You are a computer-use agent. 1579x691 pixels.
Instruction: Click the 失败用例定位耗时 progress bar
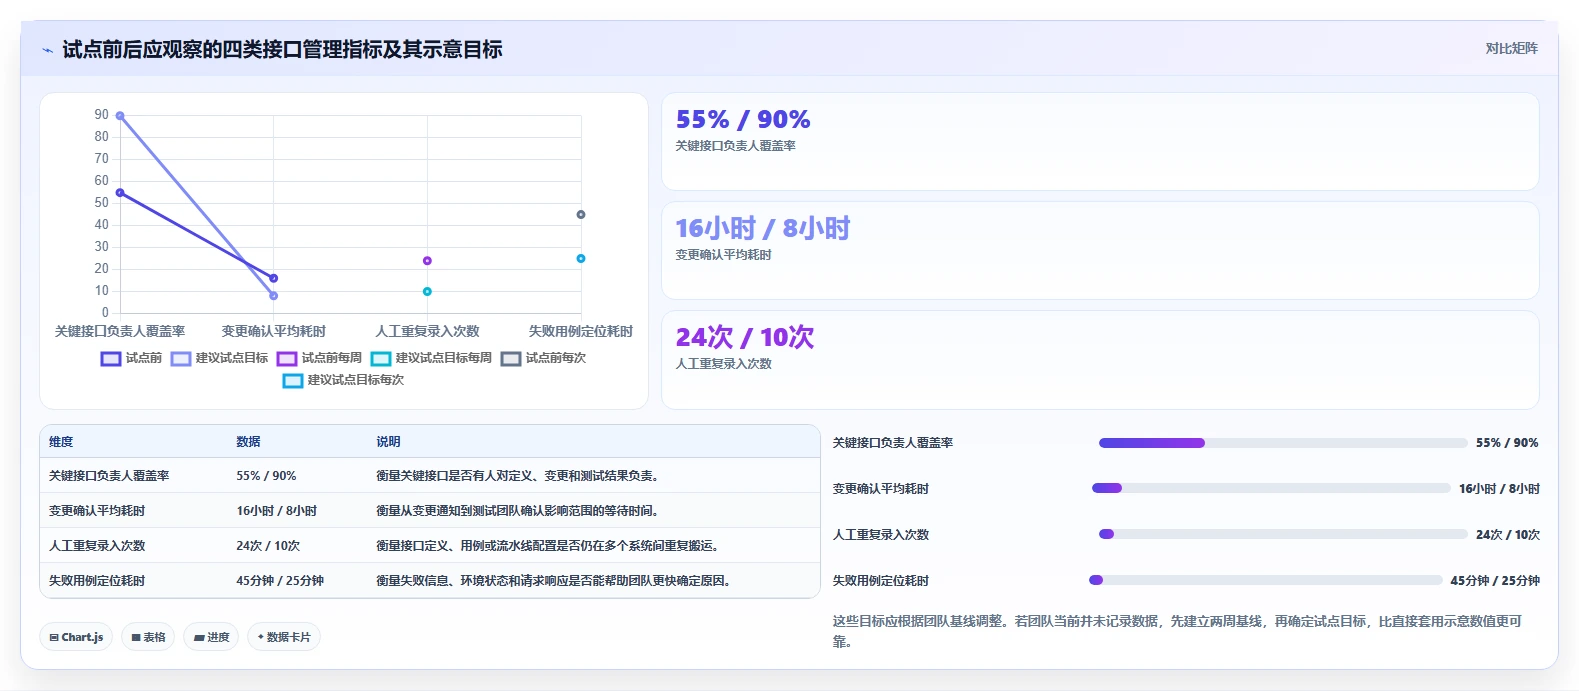pos(1265,580)
